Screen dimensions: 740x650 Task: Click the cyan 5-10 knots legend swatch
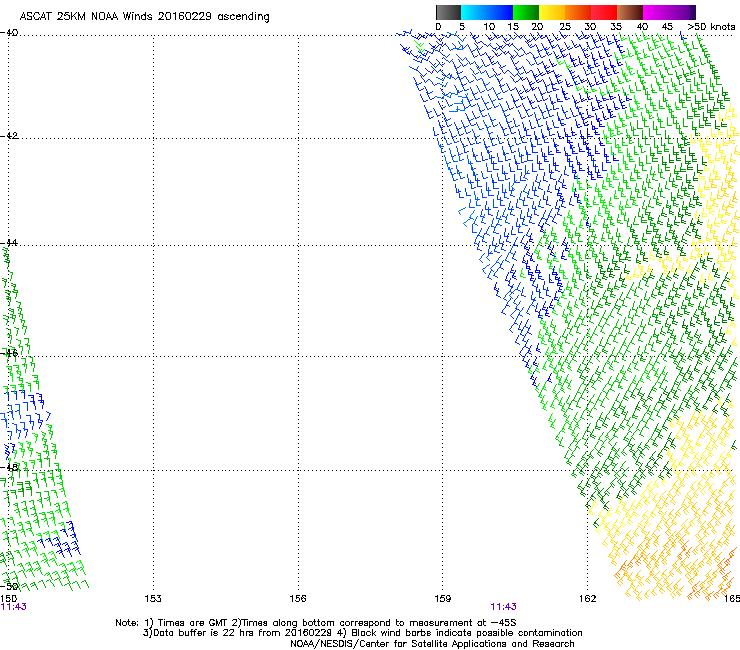[x=473, y=12]
